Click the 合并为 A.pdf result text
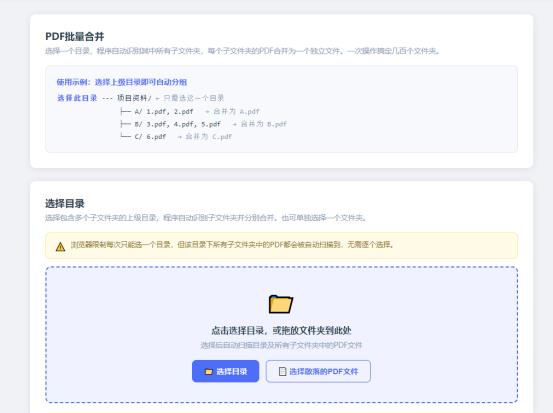Viewport: 553px width, 413px height. [236, 111]
